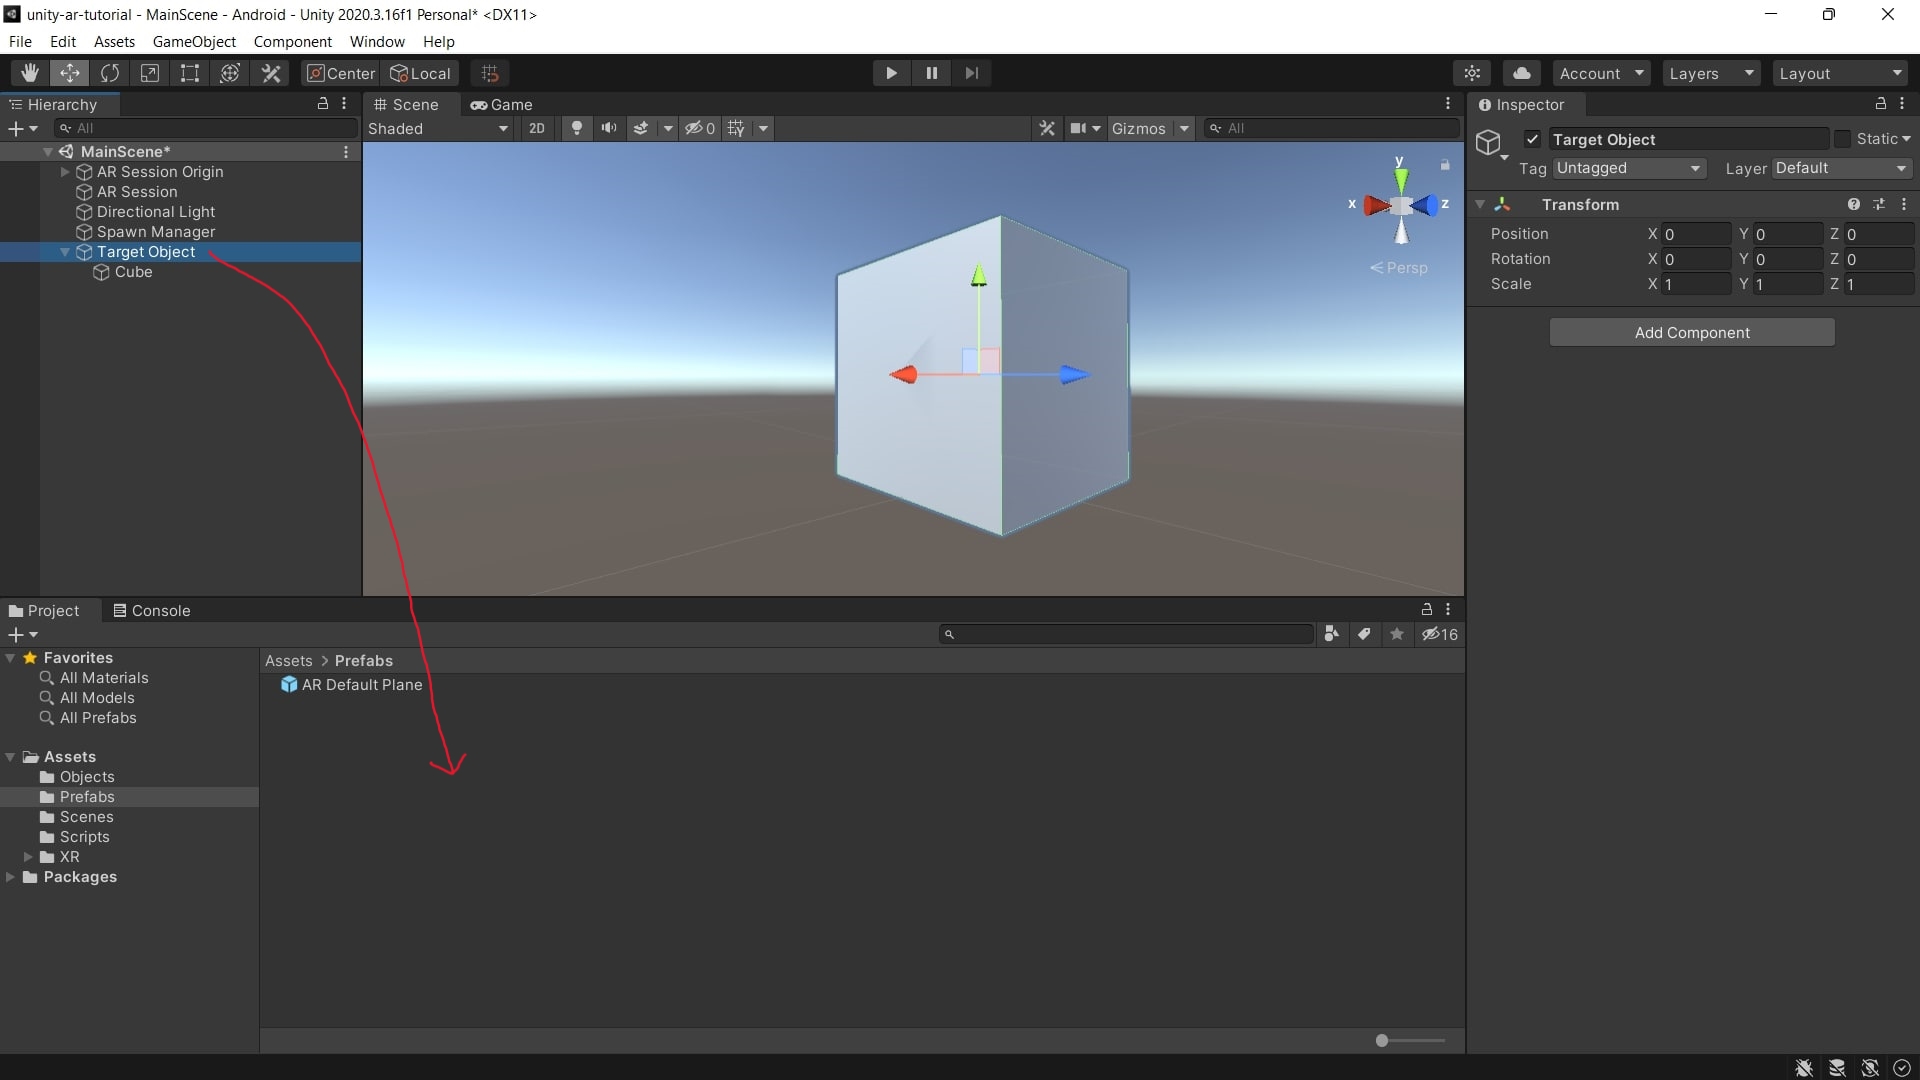Select AR Default Plane prefab

pyautogui.click(x=352, y=685)
